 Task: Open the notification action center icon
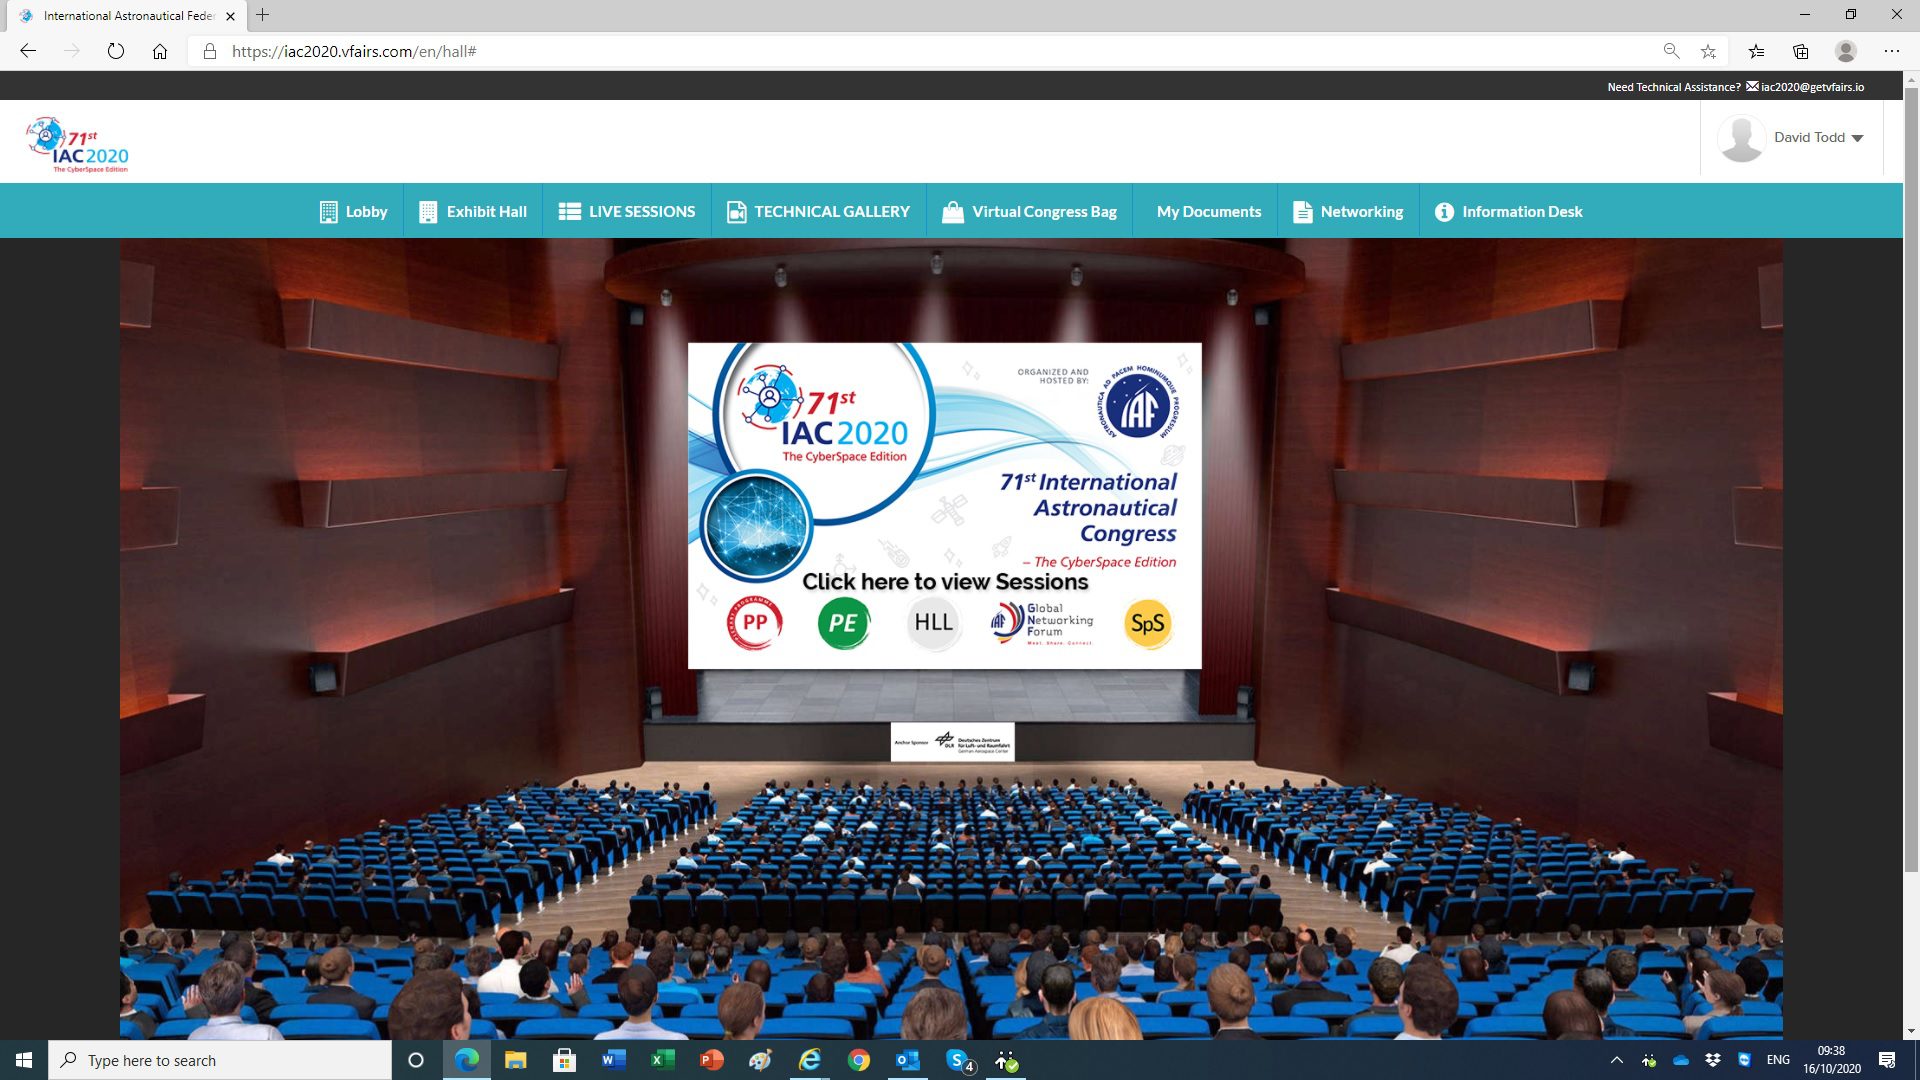click(1887, 1060)
